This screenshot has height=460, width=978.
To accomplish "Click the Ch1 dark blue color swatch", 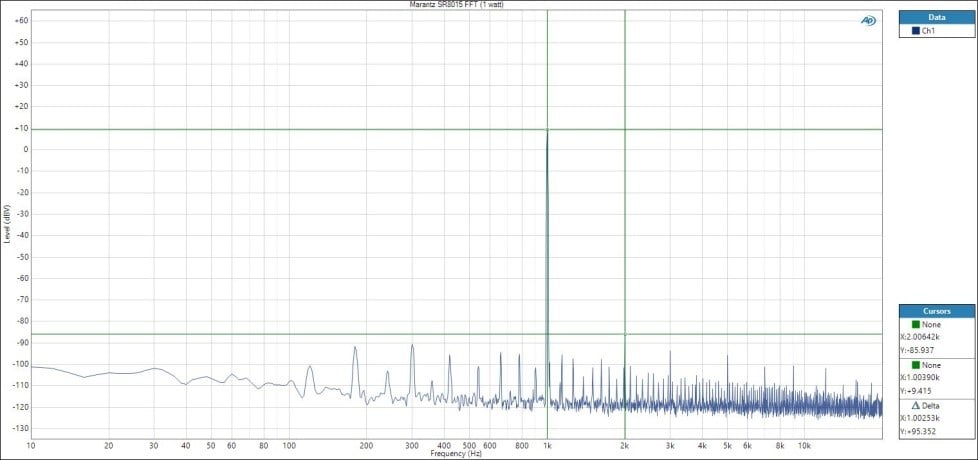I will (914, 32).
